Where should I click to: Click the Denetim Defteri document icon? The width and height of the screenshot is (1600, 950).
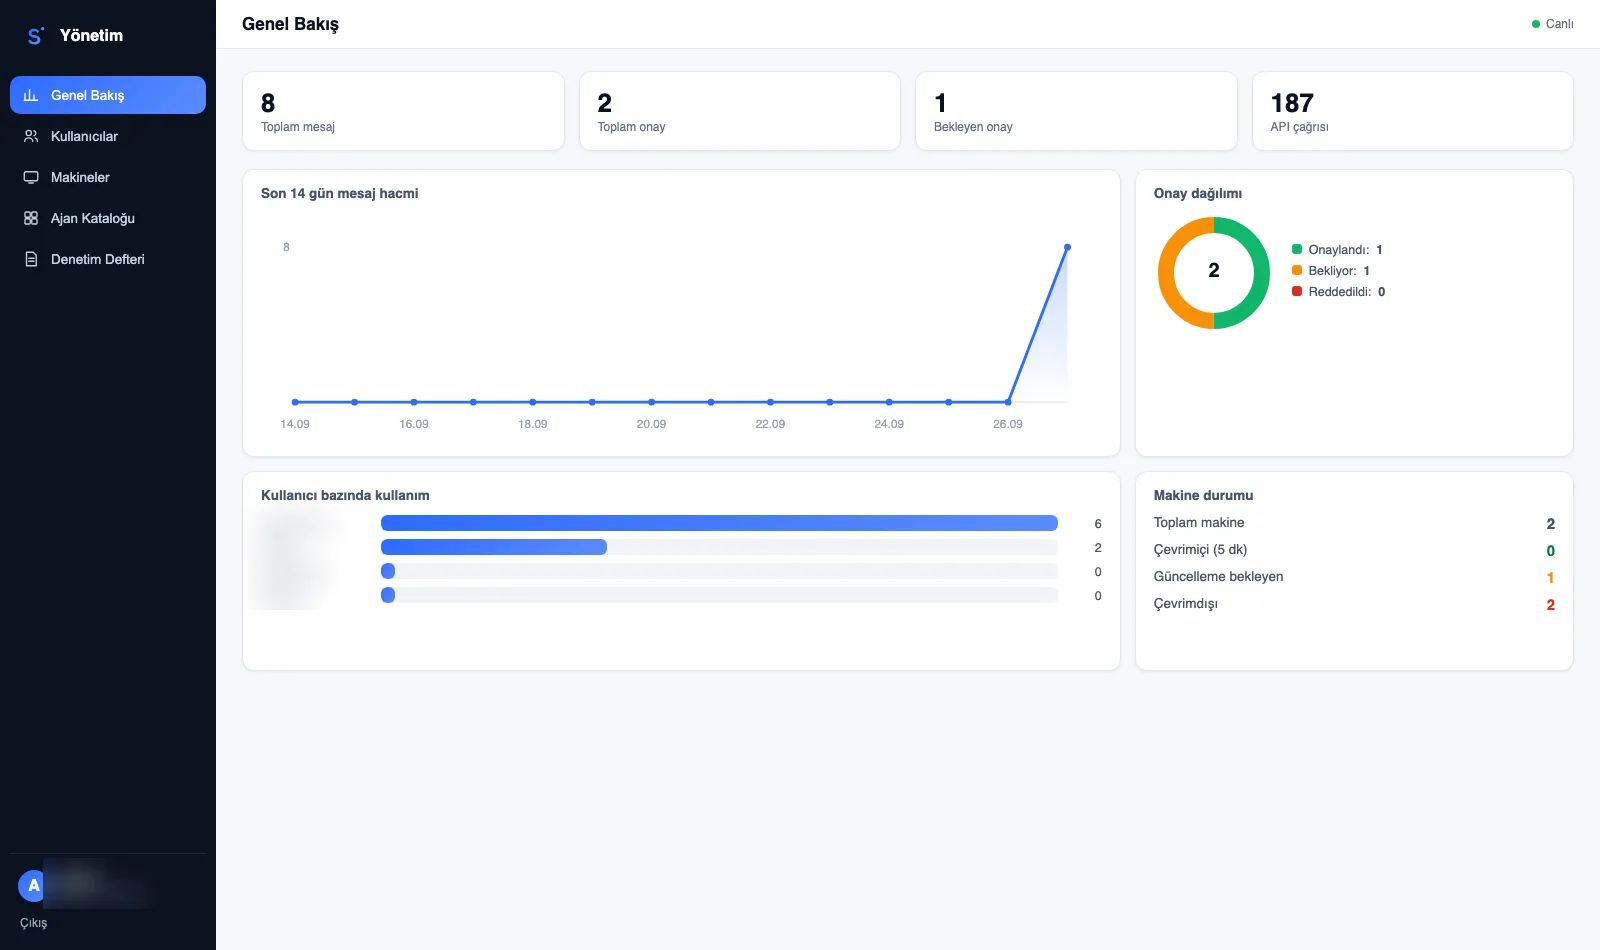click(x=31, y=259)
